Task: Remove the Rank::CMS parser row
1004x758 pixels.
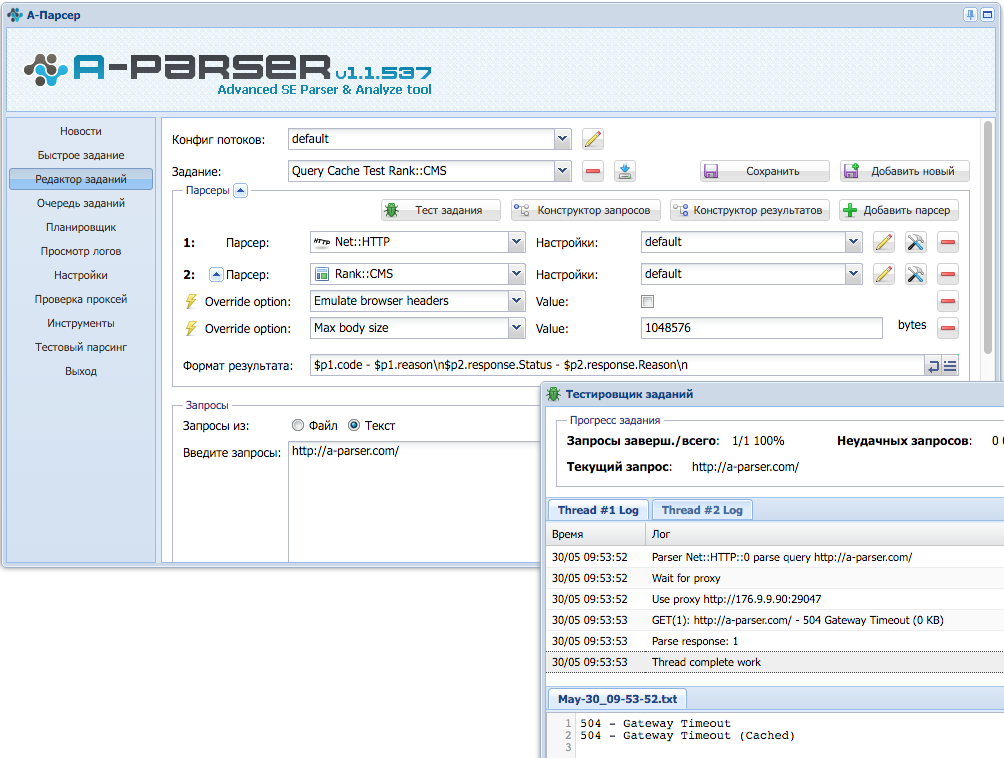Action: coord(948,274)
